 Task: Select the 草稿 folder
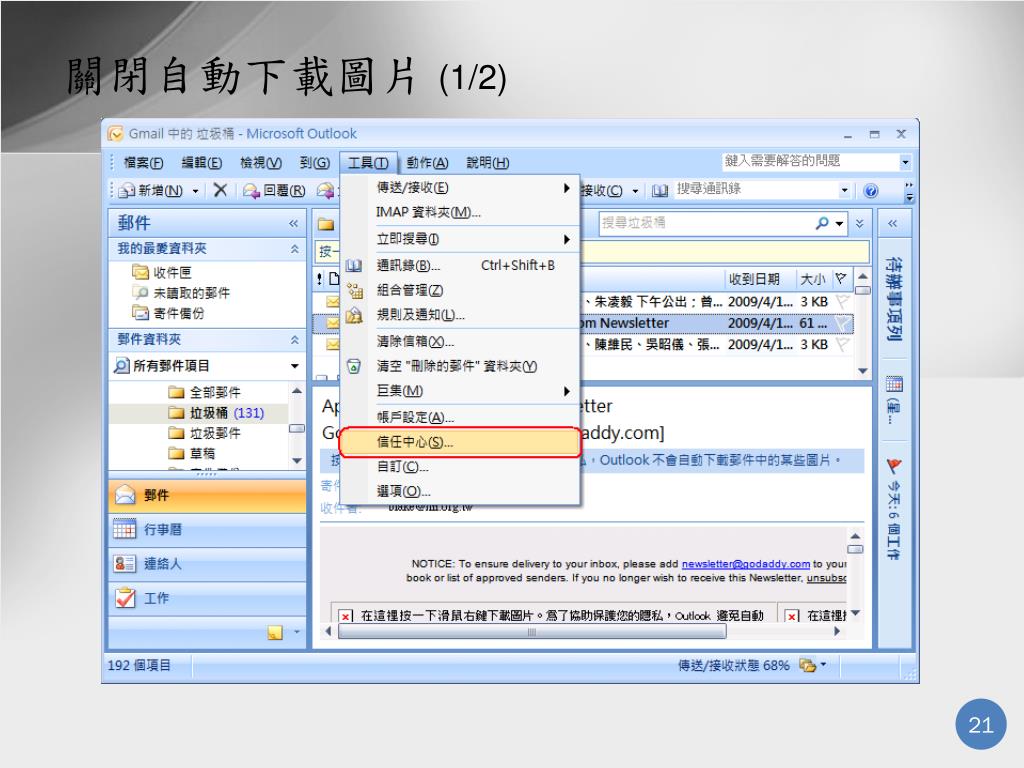coord(191,453)
